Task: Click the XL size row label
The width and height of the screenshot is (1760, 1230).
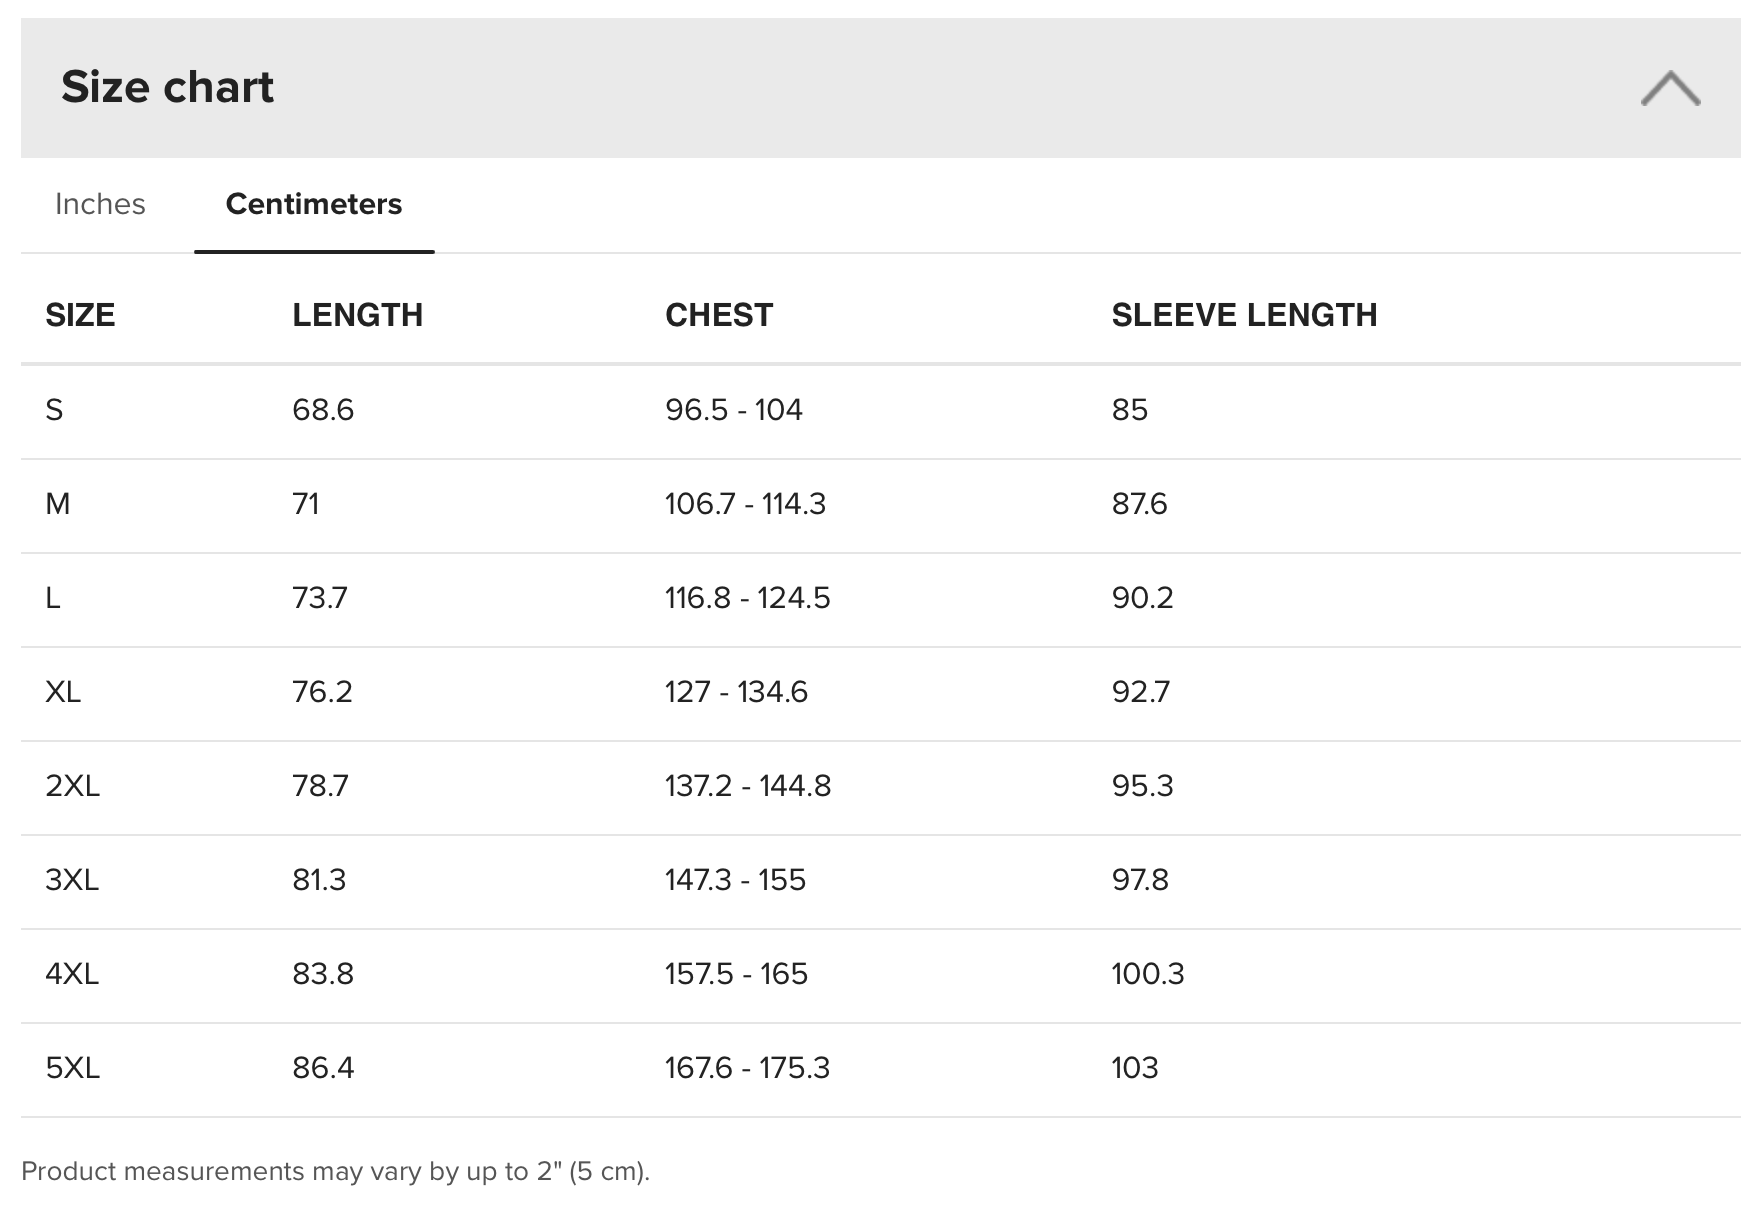Action: [63, 692]
